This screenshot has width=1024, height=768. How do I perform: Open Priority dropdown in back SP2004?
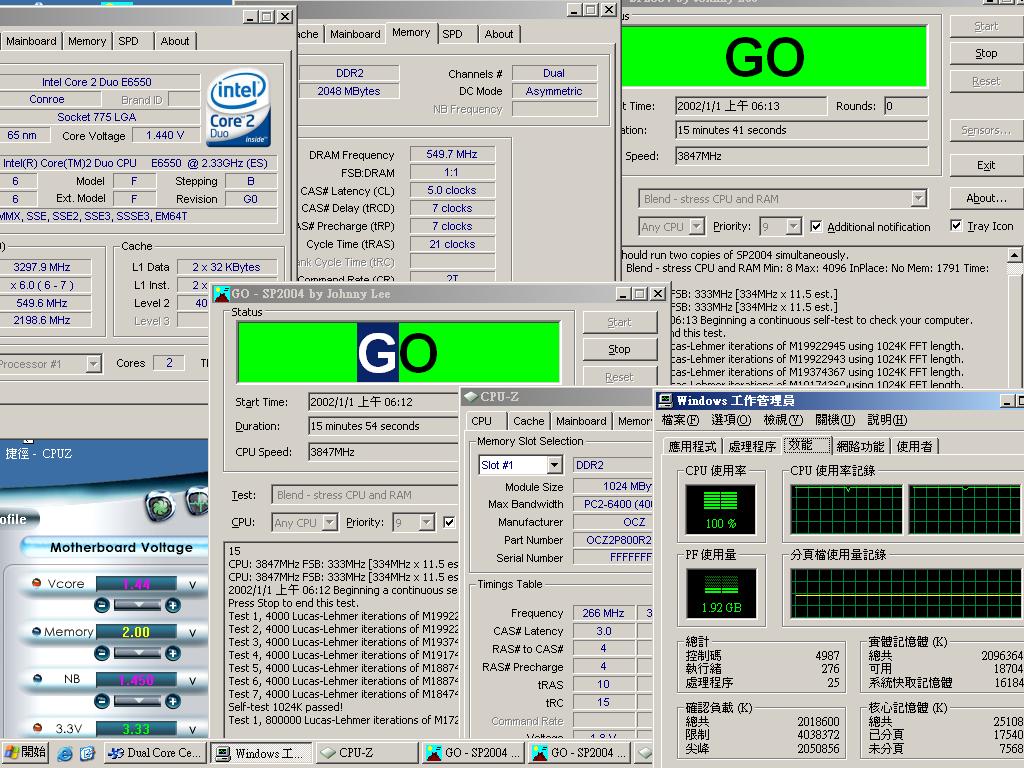[793, 227]
